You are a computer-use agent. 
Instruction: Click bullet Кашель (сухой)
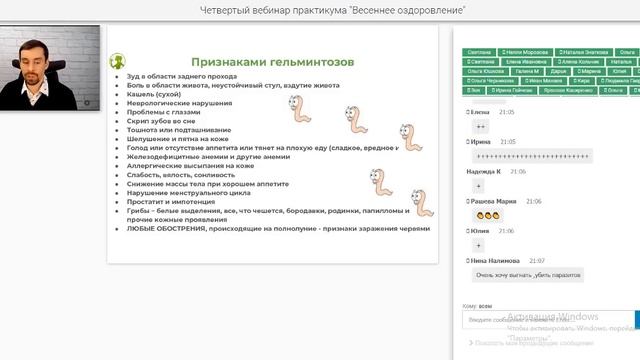click(x=154, y=94)
